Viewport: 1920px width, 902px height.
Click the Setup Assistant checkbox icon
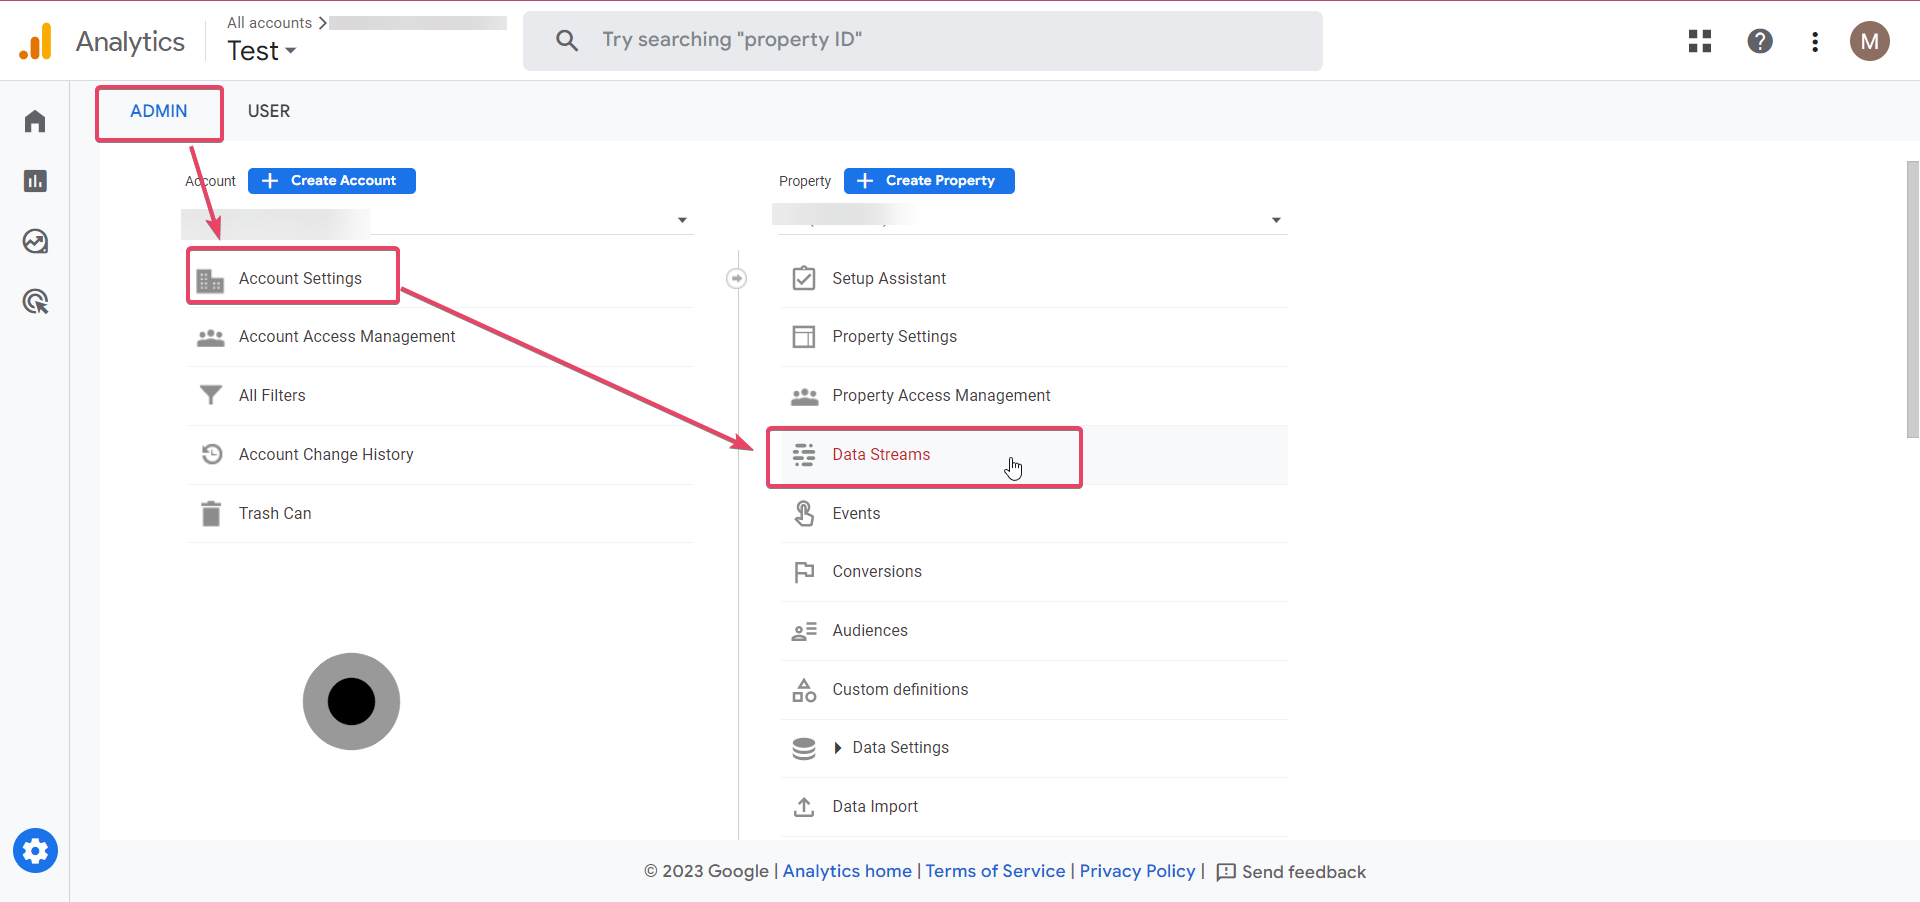pyautogui.click(x=804, y=278)
